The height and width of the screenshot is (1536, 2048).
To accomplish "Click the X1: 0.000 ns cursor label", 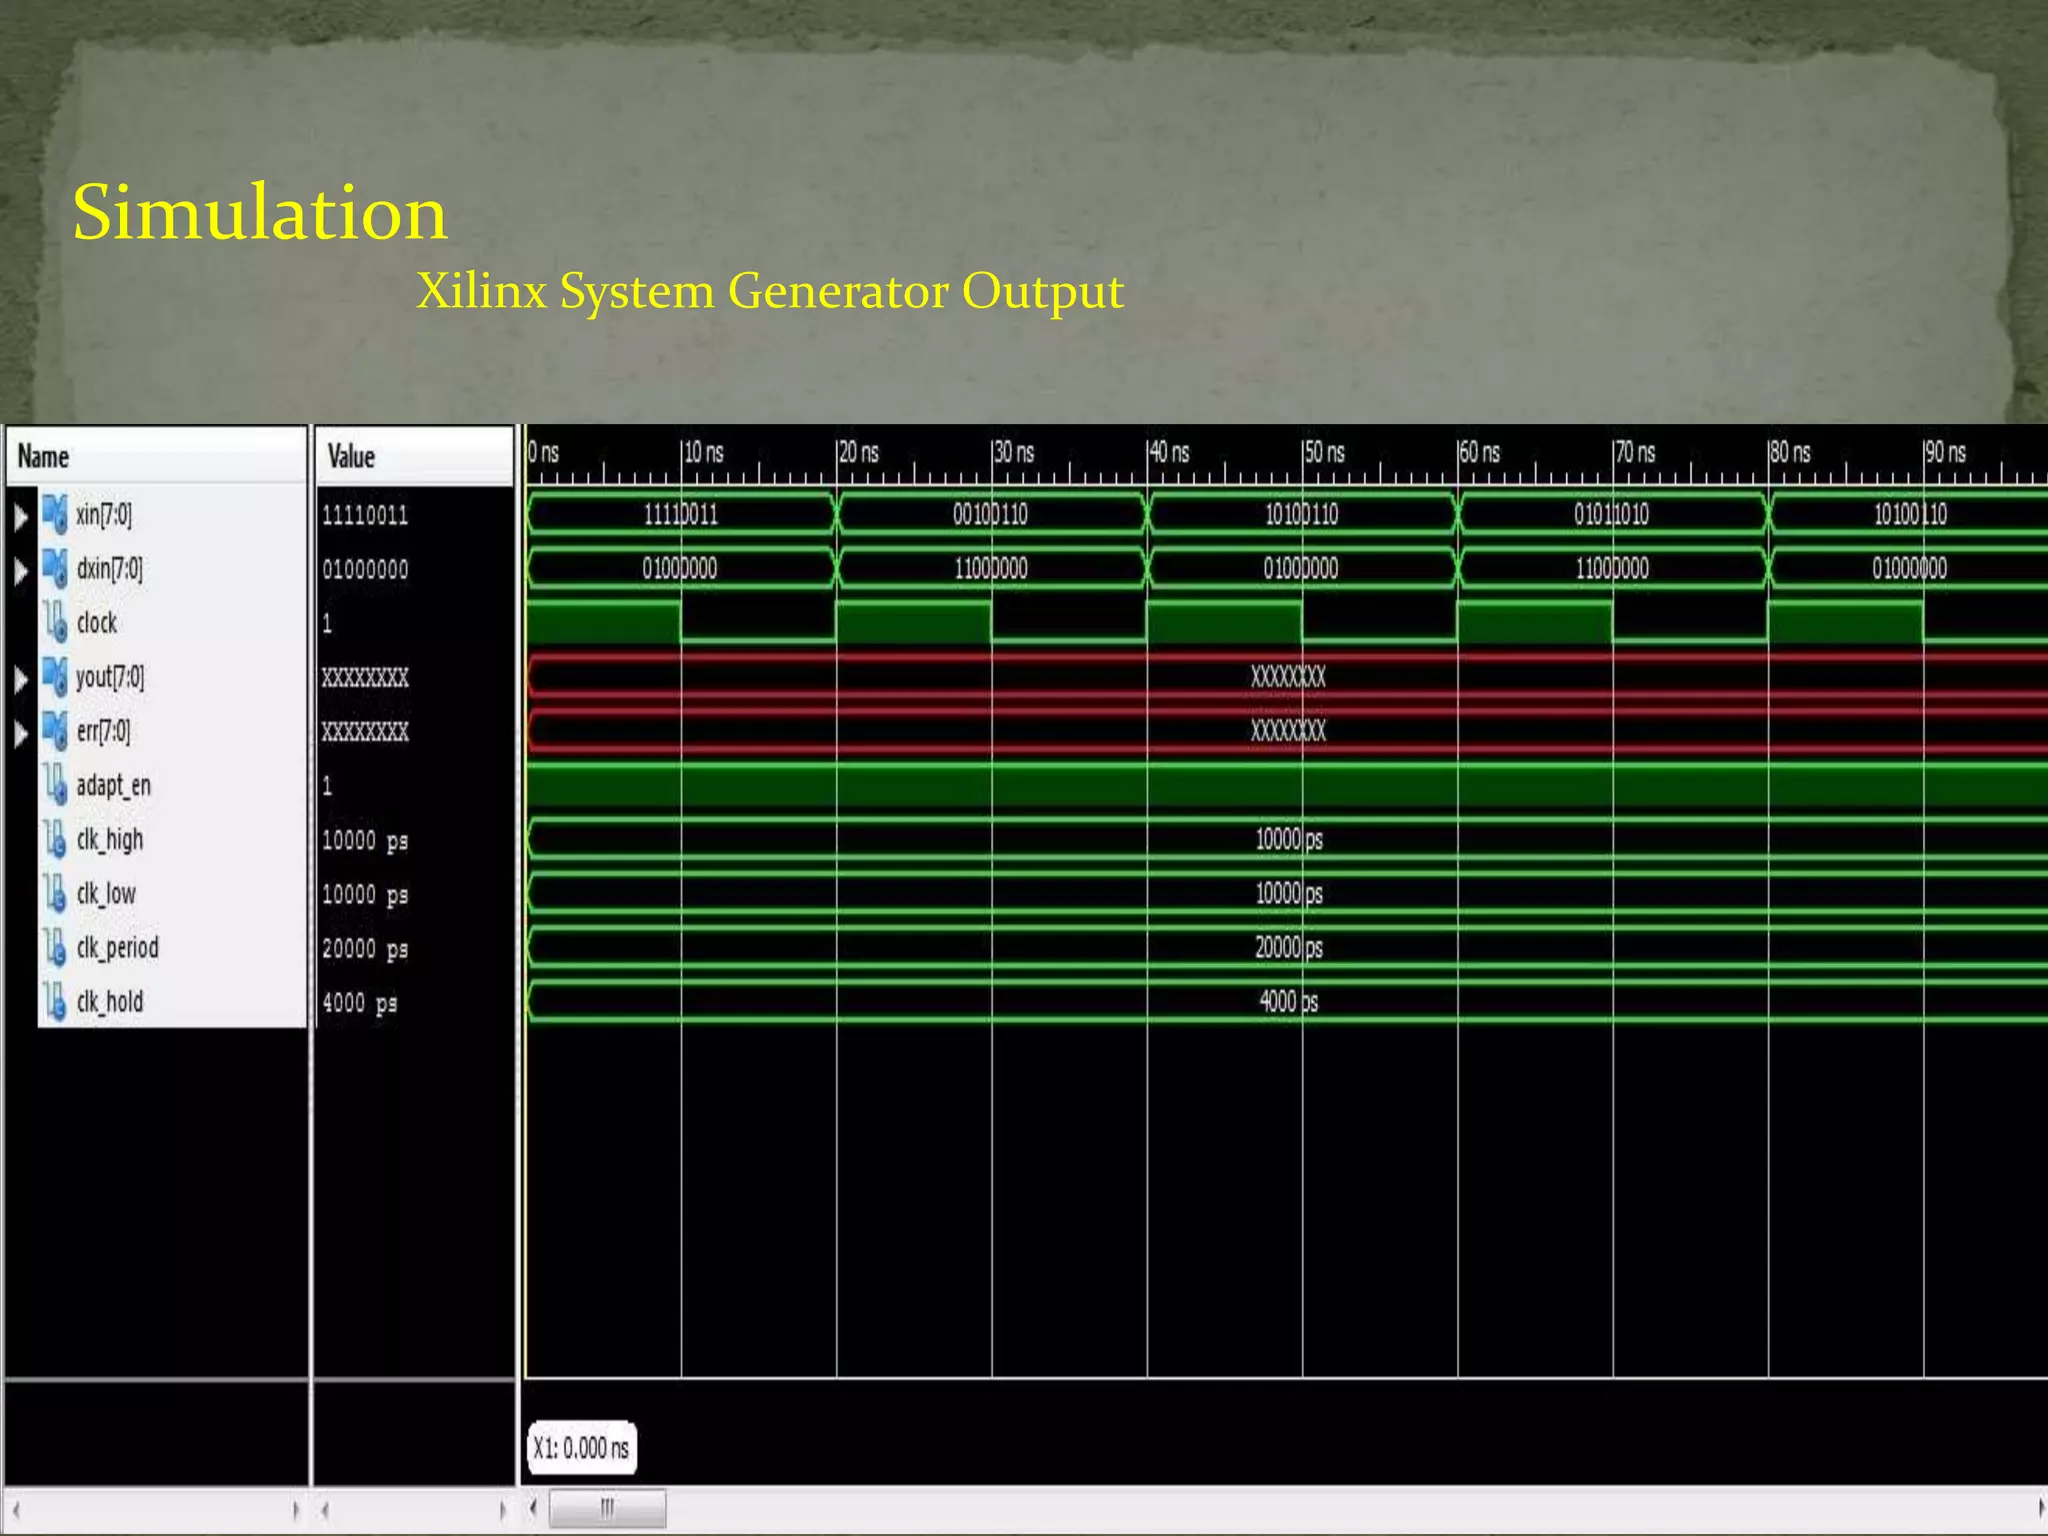I will coord(581,1448).
